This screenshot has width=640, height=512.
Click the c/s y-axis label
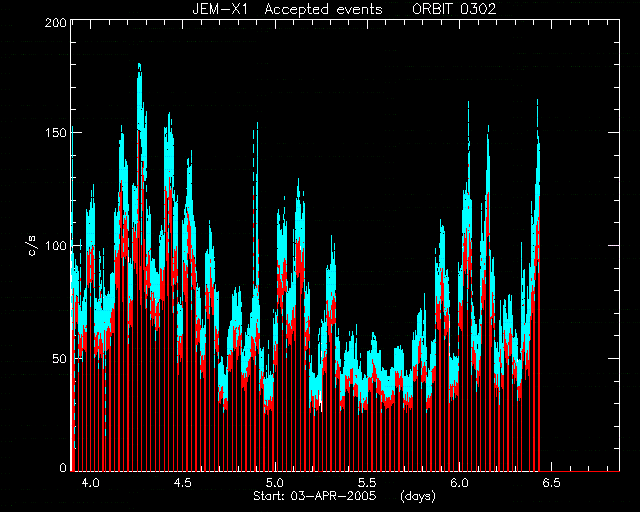coord(34,245)
